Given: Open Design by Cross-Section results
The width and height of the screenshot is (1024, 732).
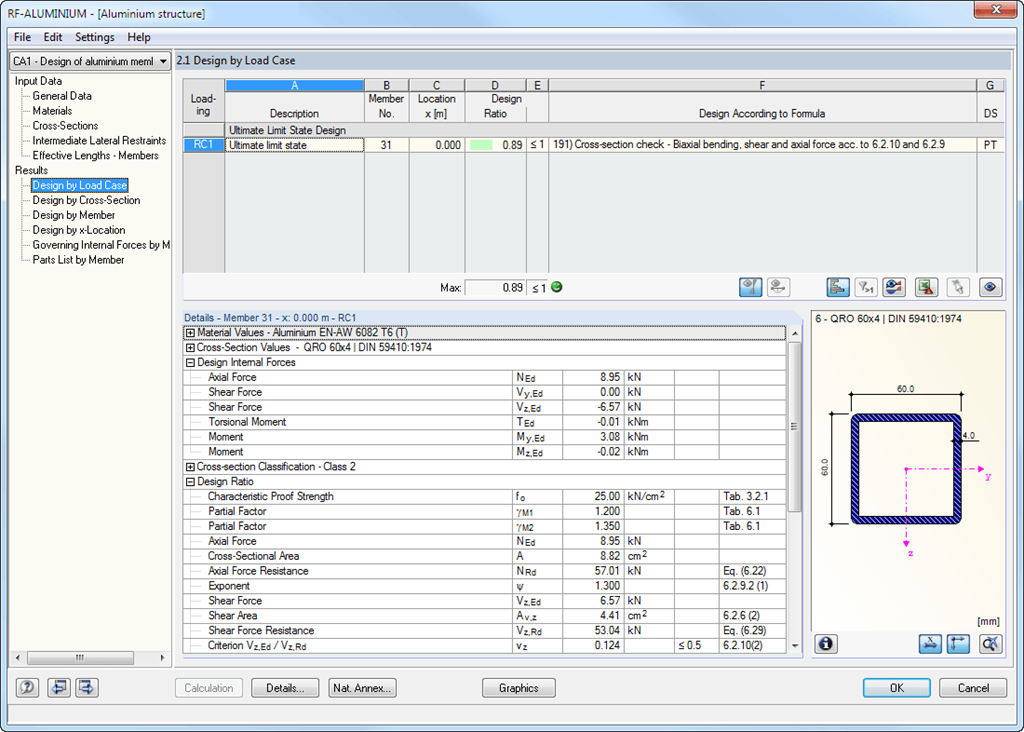Looking at the screenshot, I should (x=86, y=200).
